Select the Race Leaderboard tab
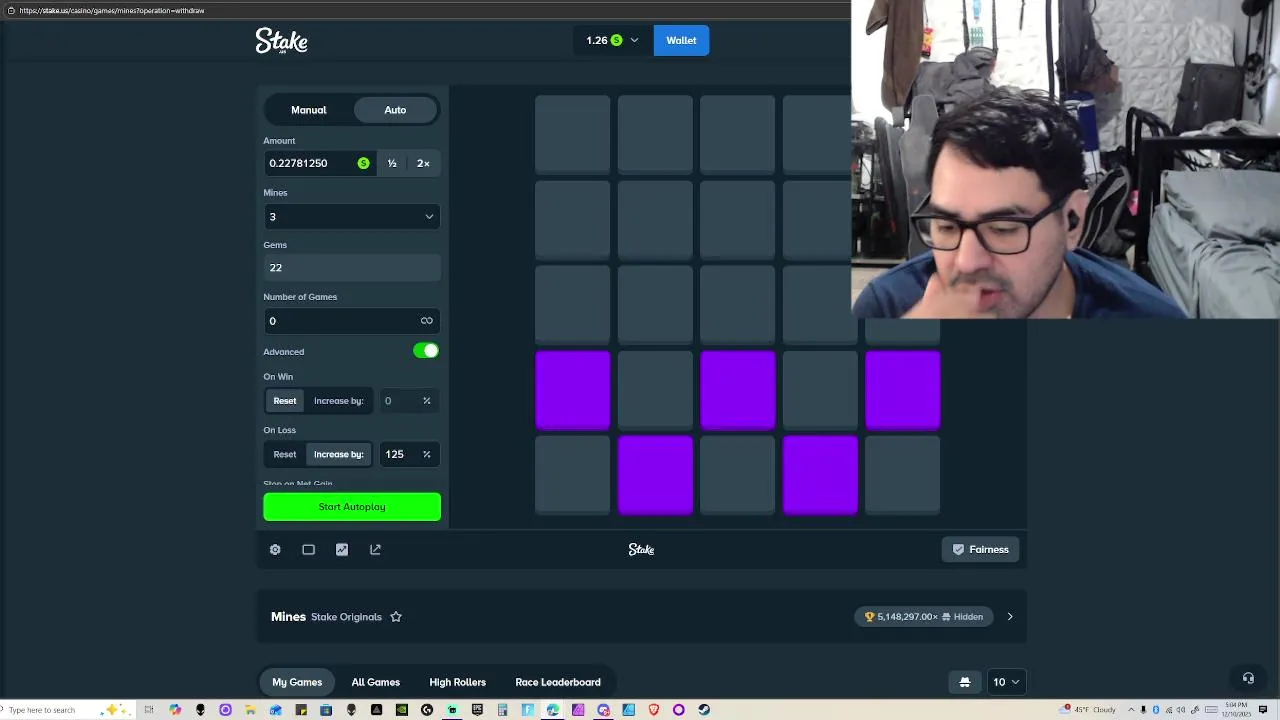The height and width of the screenshot is (720, 1280). click(x=558, y=682)
